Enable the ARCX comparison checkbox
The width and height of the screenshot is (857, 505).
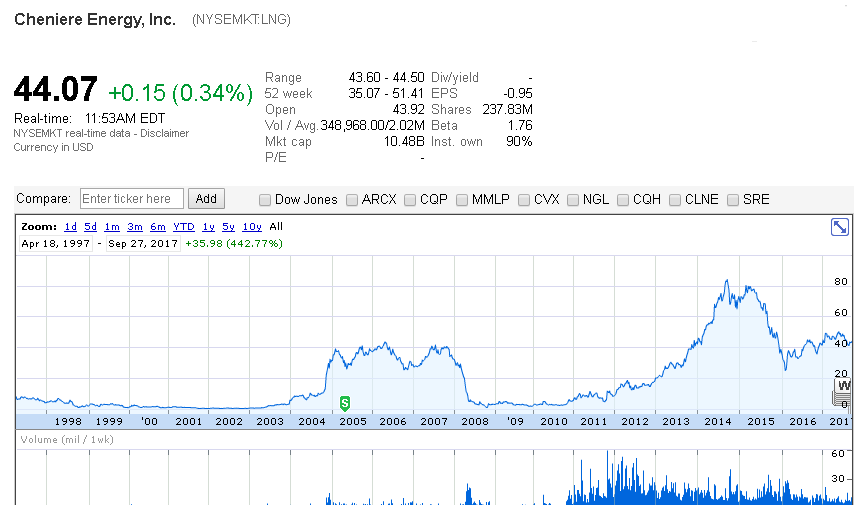tap(352, 200)
